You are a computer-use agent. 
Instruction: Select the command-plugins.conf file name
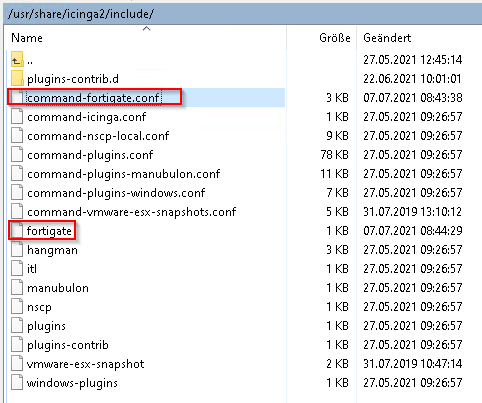[90, 155]
